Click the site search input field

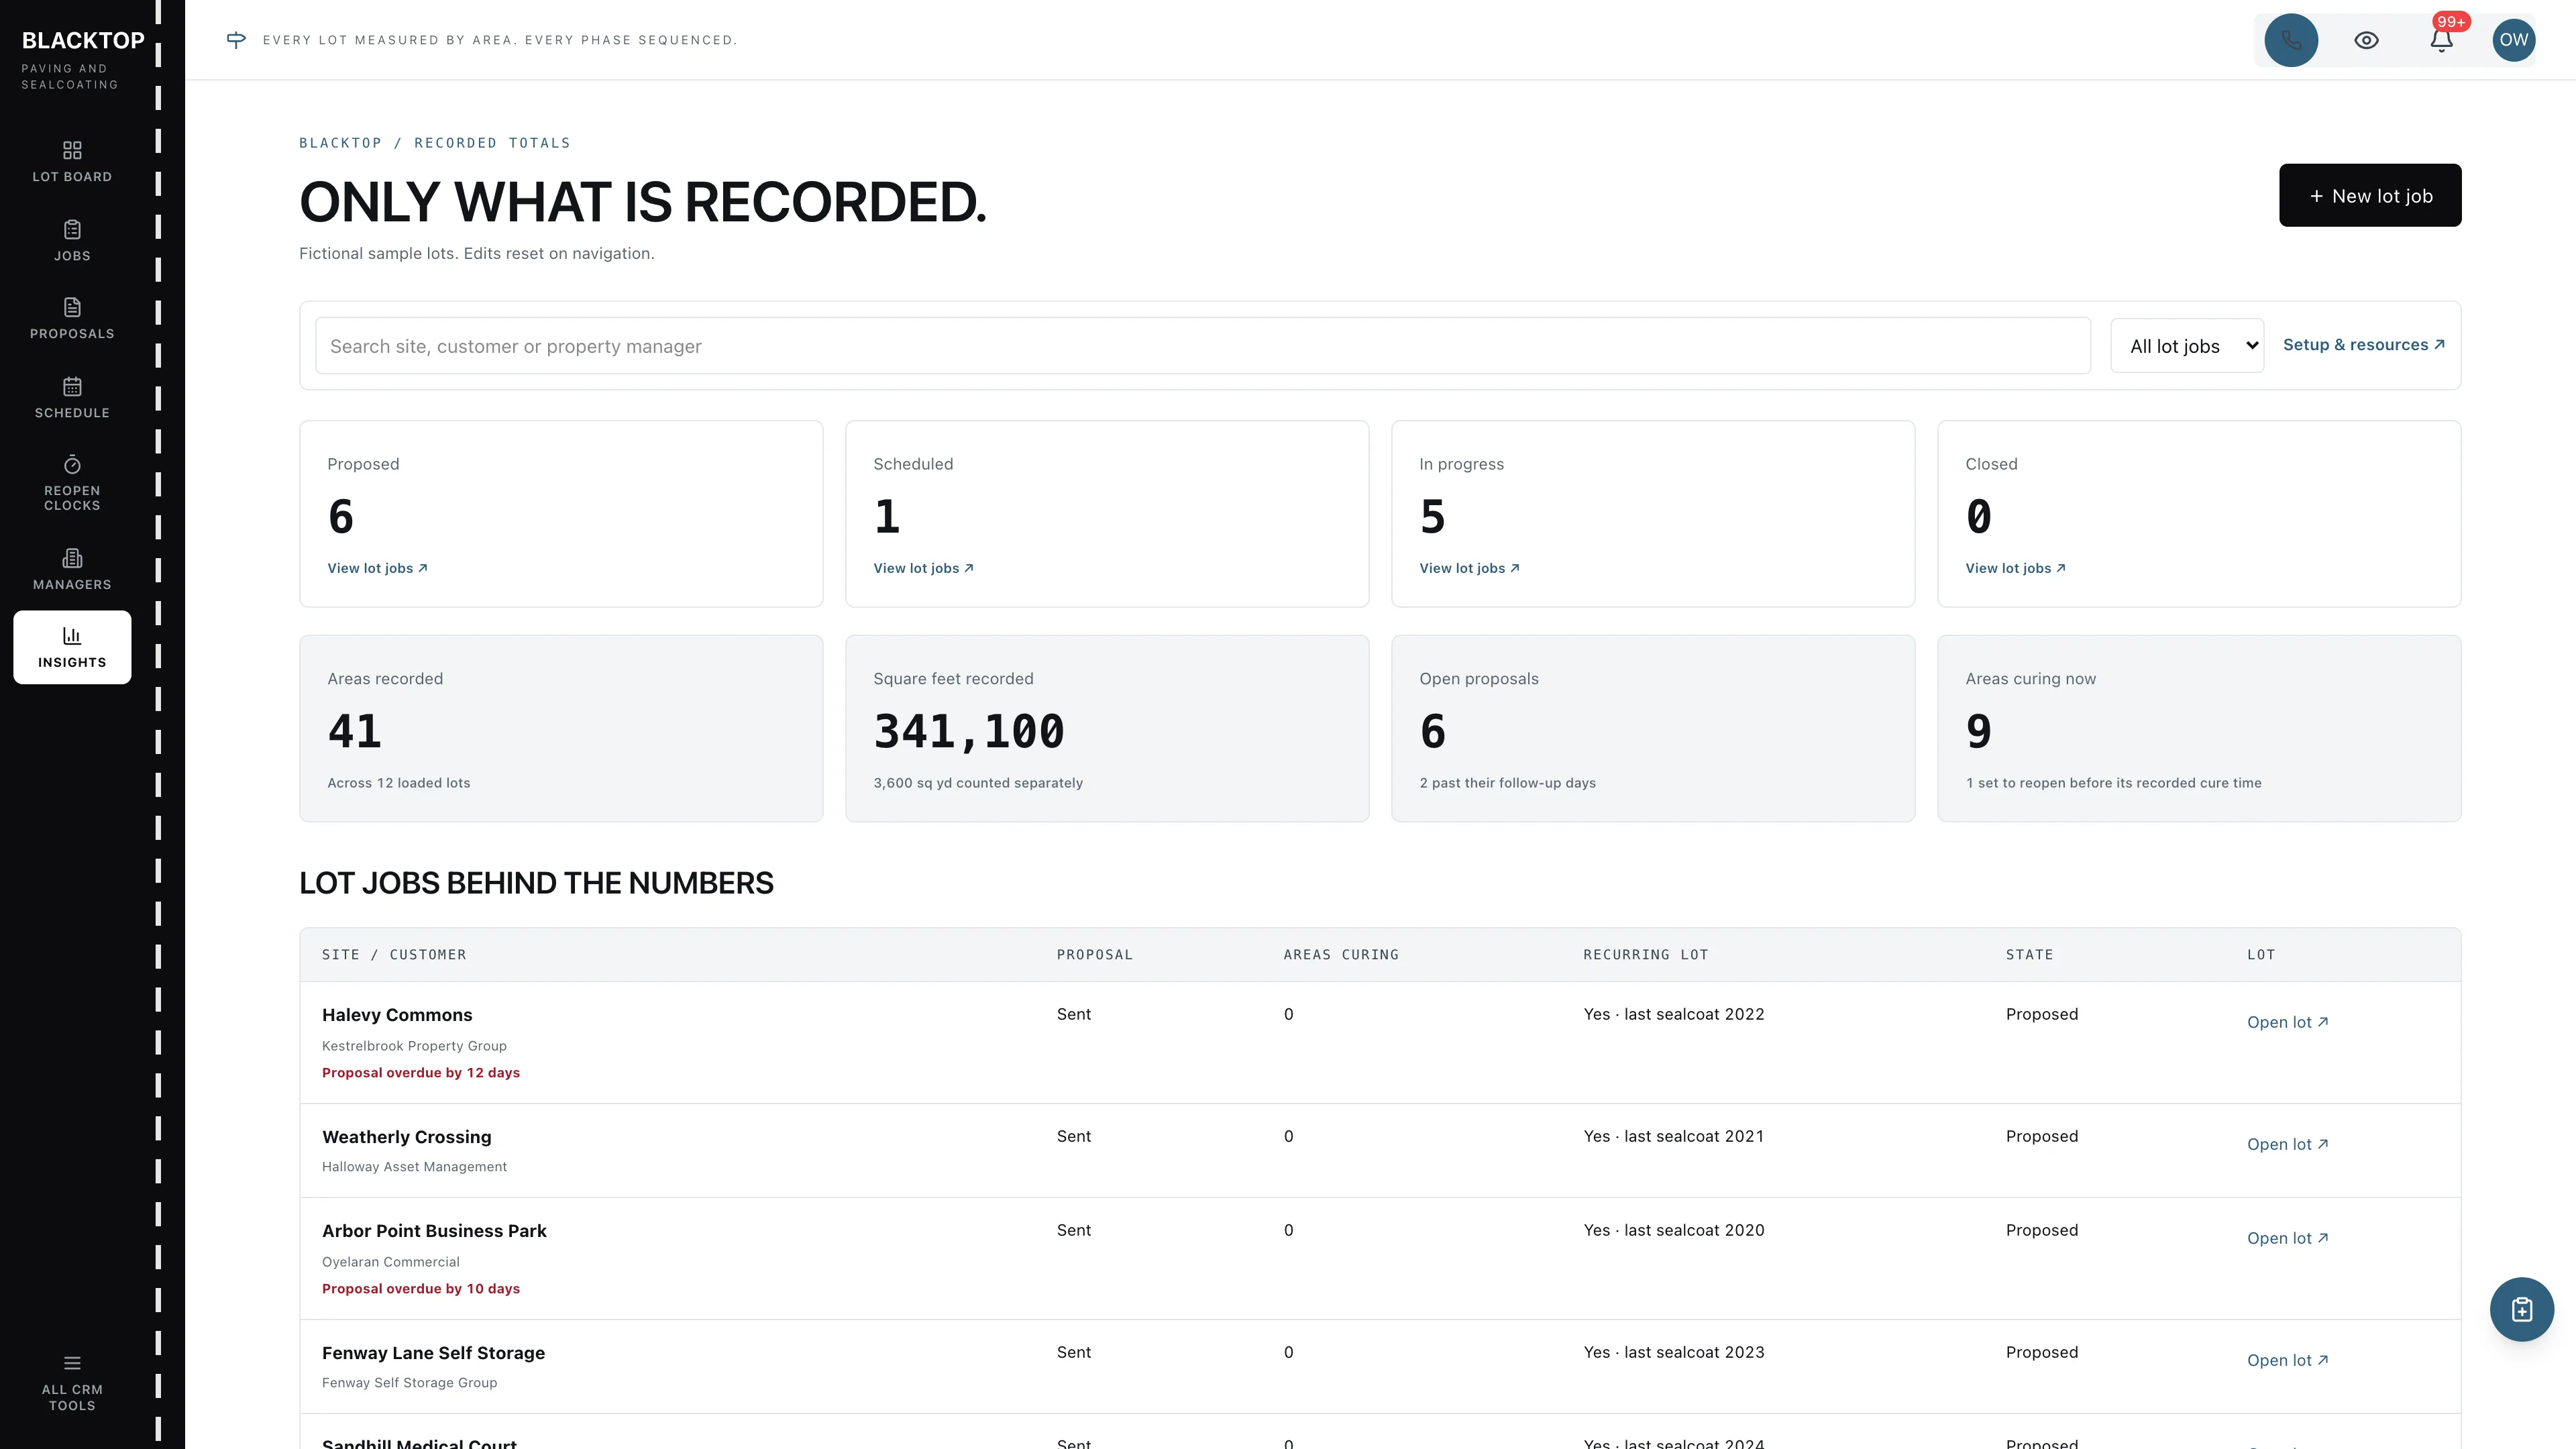click(1202, 346)
